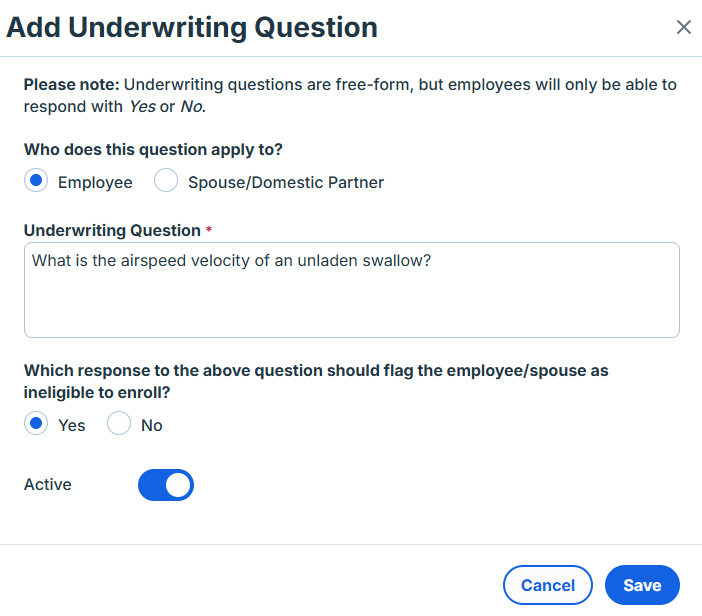This screenshot has width=702, height=616.
Task: Choose the Yes radio for ineligible response
Action: pyautogui.click(x=36, y=424)
